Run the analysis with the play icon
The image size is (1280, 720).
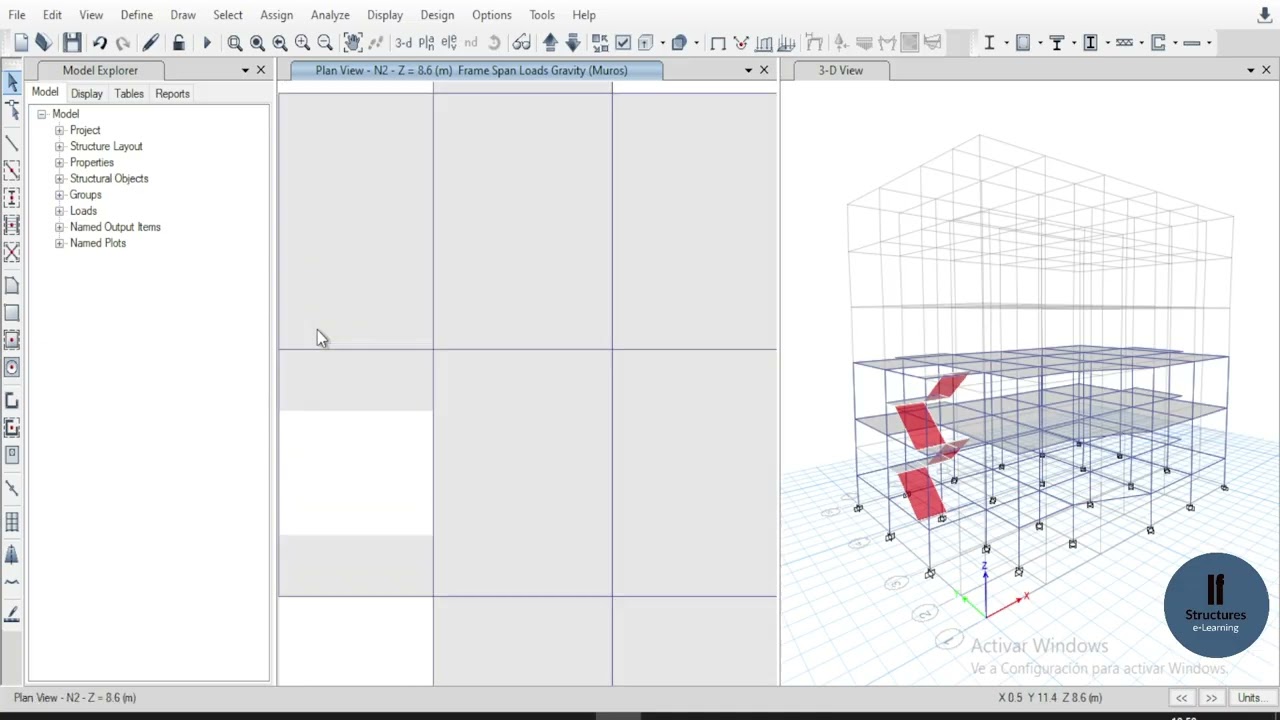[207, 42]
